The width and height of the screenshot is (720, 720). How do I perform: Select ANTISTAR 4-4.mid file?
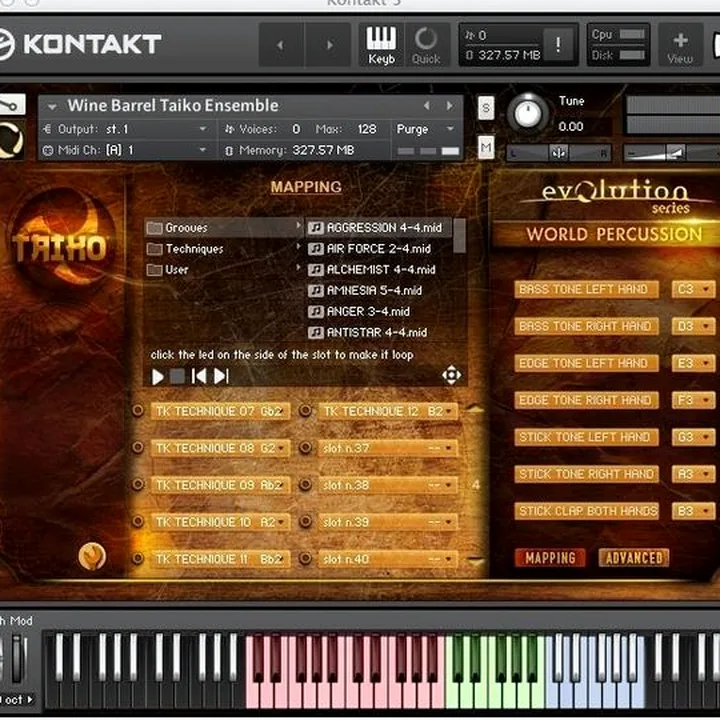pos(379,332)
